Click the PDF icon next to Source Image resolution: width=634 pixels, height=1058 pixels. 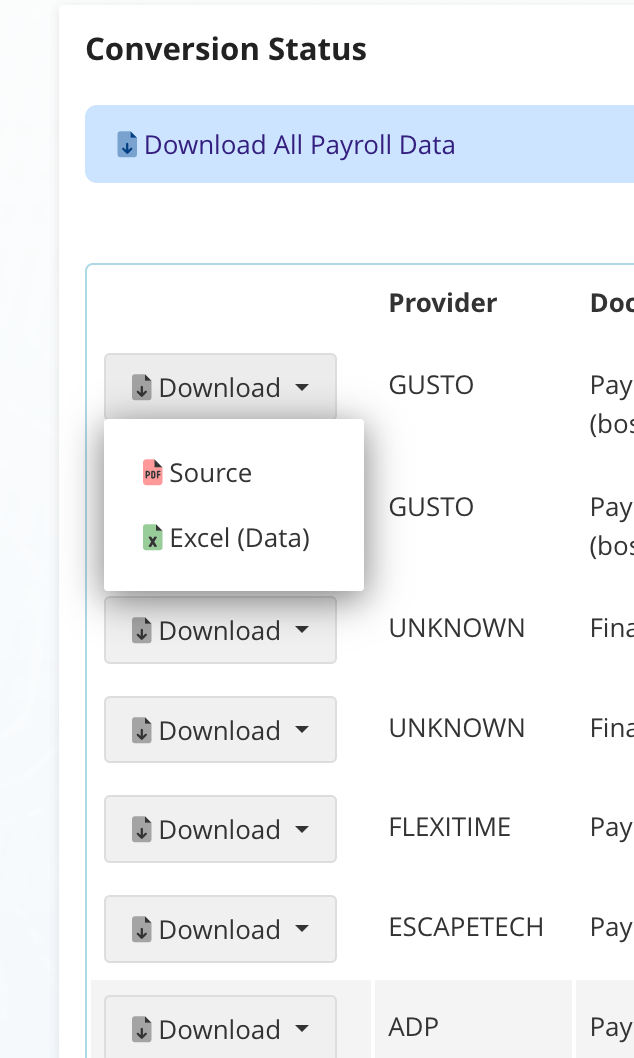[152, 472]
